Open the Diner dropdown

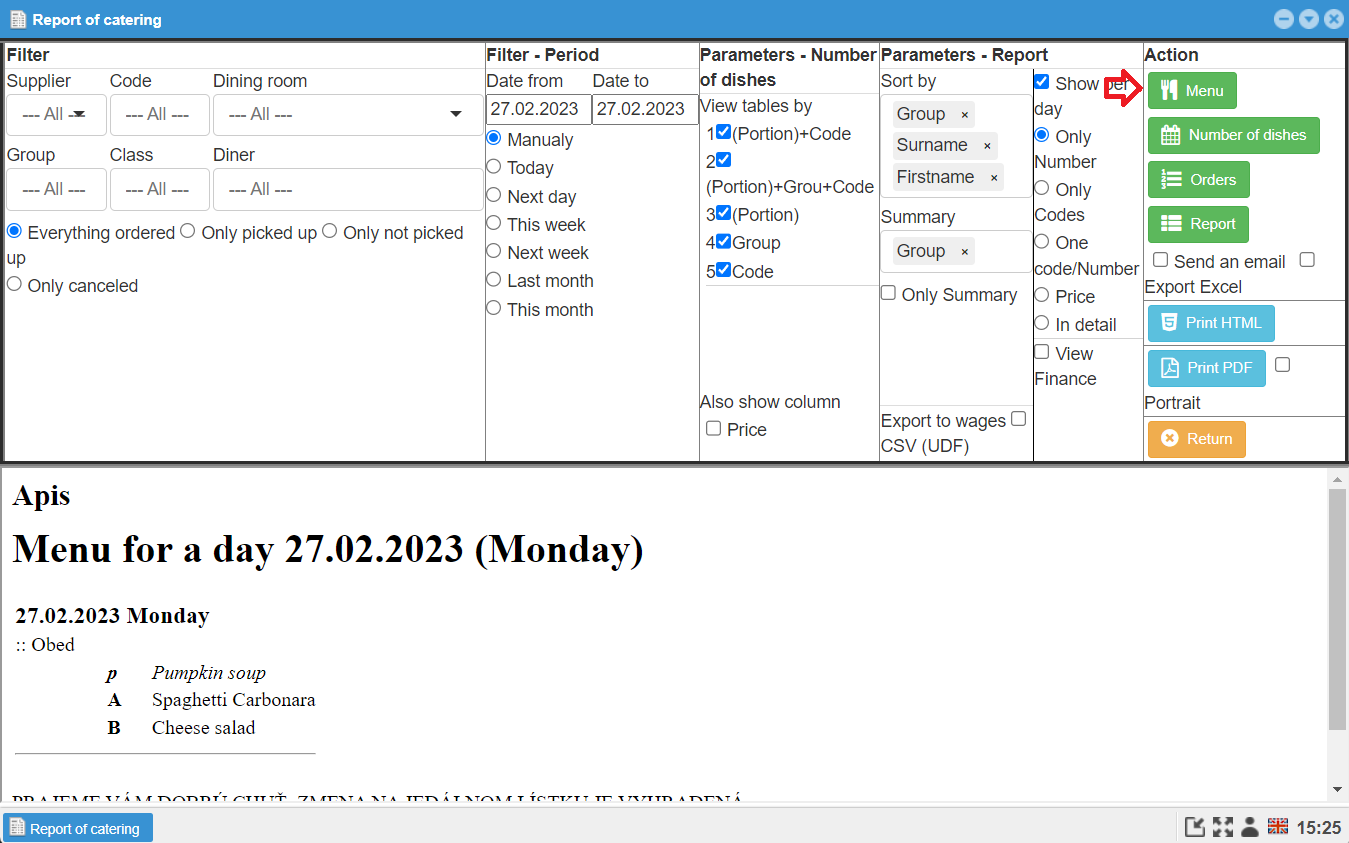tap(347, 189)
